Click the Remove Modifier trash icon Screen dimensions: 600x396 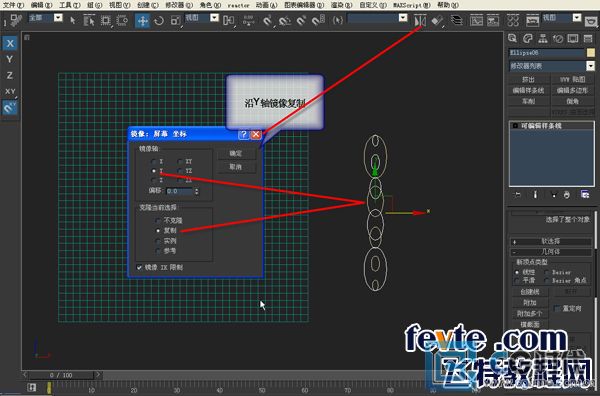point(567,195)
